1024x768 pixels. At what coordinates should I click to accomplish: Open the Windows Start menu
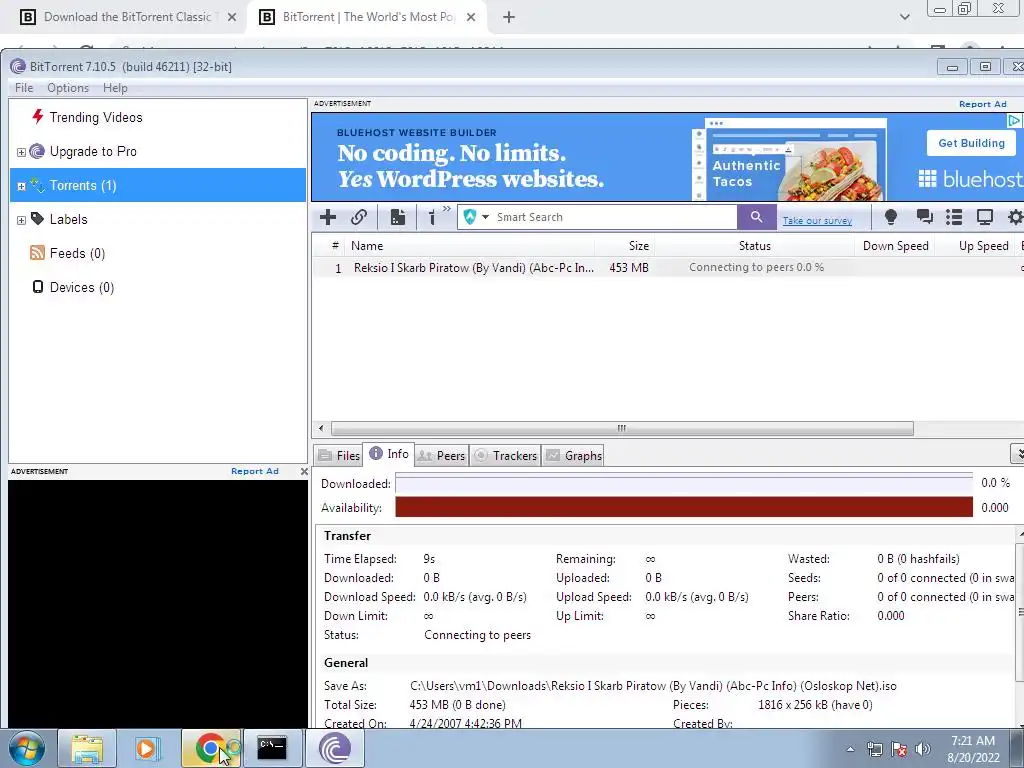(27, 748)
